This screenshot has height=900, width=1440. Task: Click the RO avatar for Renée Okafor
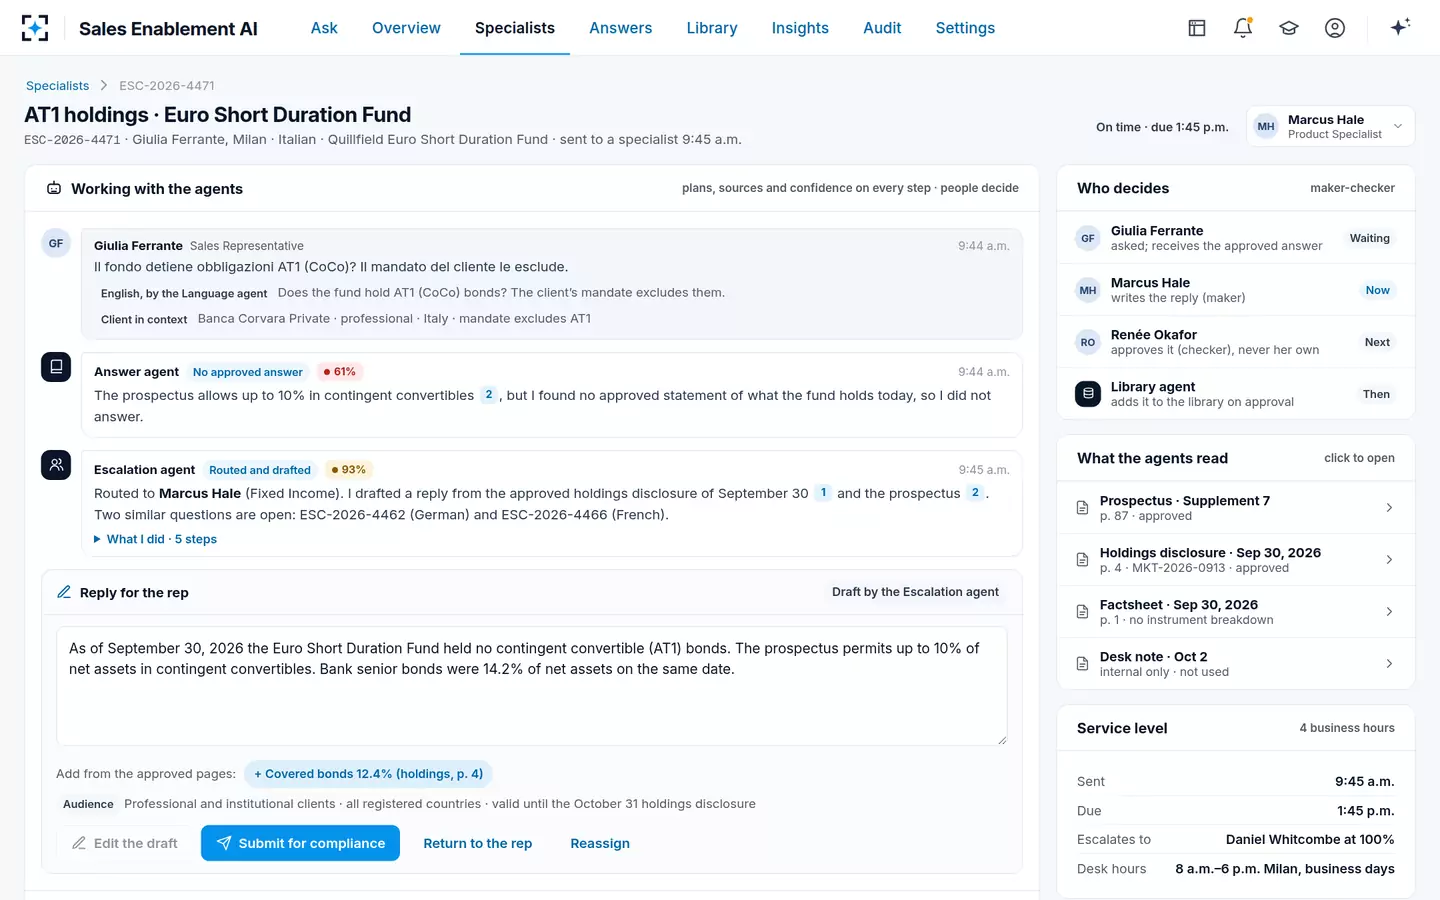point(1088,342)
